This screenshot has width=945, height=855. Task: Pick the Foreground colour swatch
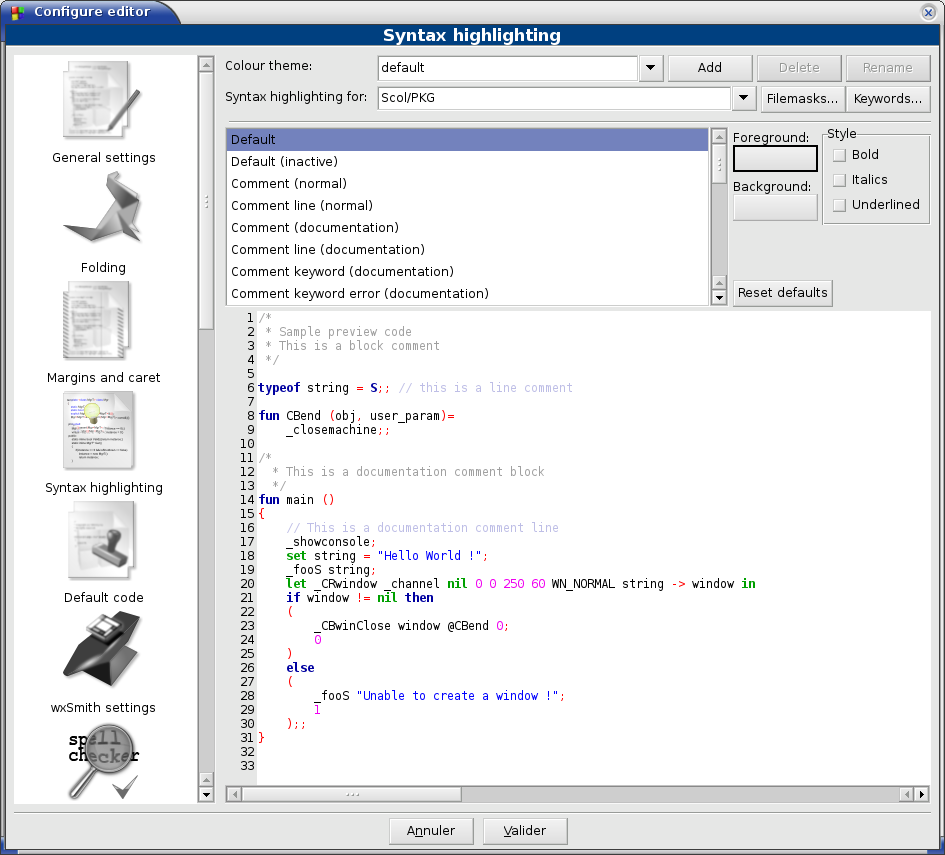click(x=775, y=159)
